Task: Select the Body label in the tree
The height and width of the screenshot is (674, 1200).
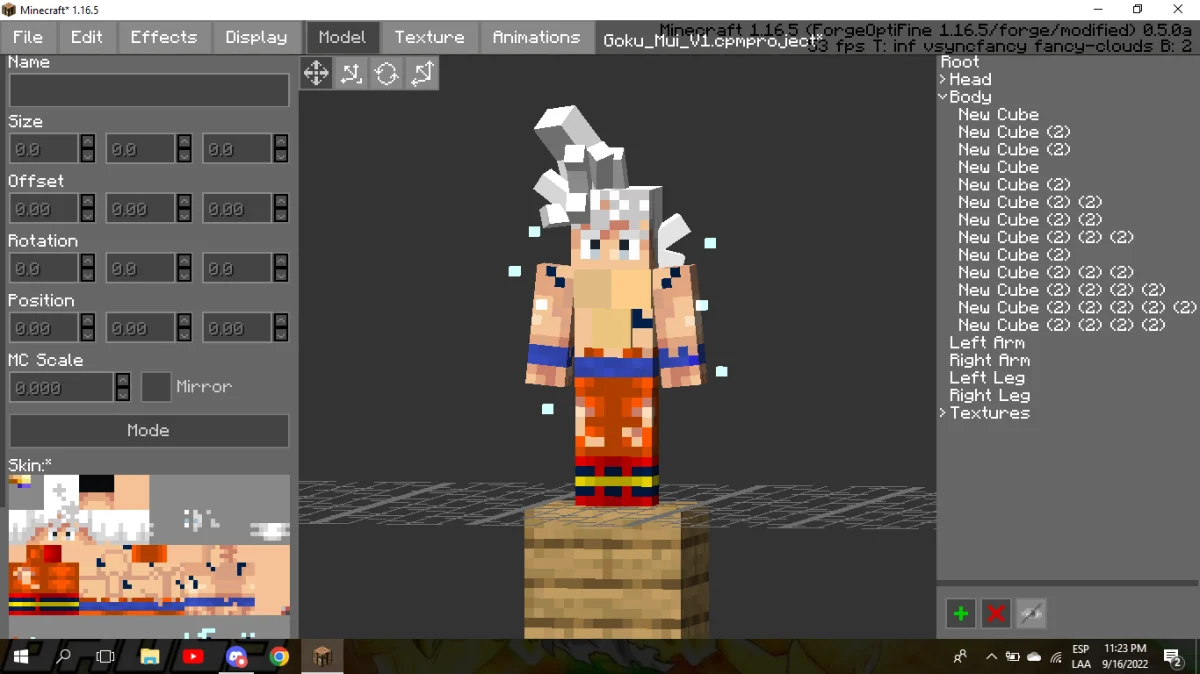Action: tap(970, 97)
